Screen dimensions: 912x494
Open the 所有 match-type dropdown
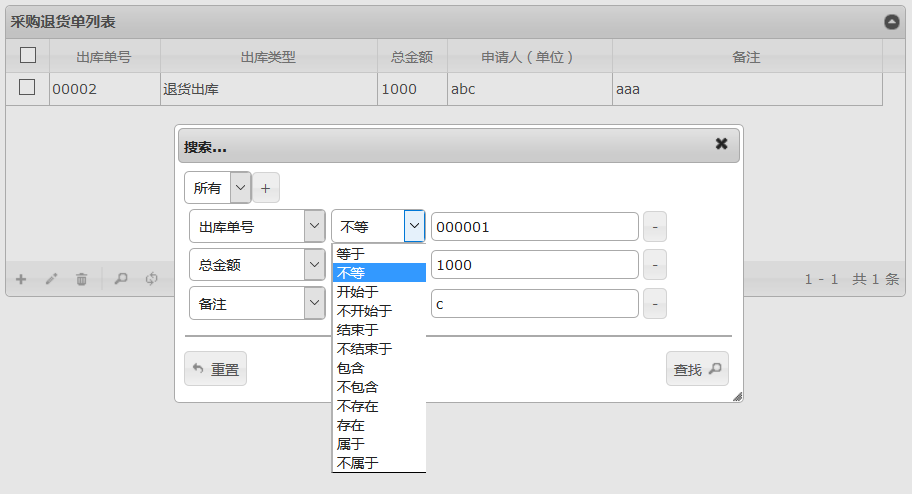(x=217, y=188)
